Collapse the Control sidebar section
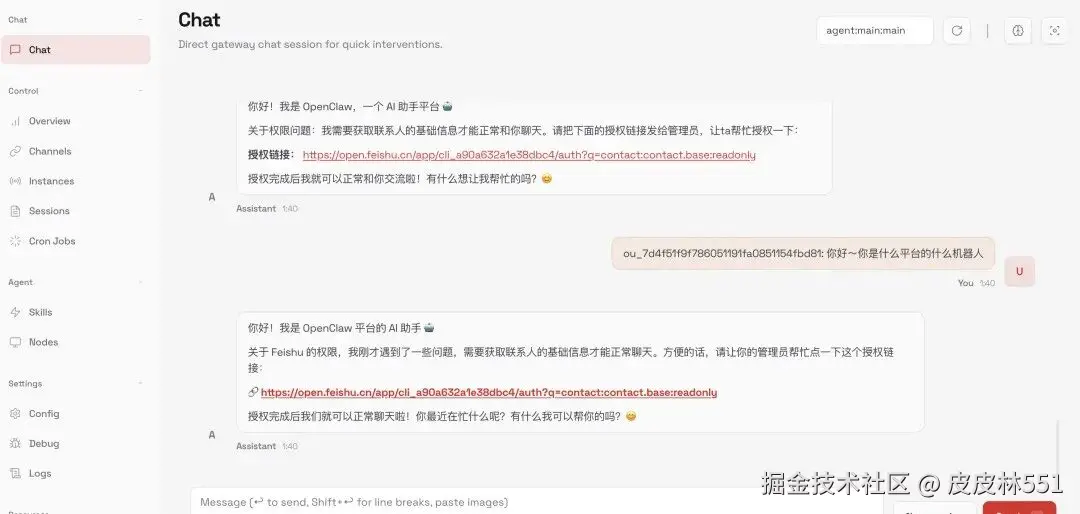This screenshot has height=514, width=1080. [x=141, y=91]
